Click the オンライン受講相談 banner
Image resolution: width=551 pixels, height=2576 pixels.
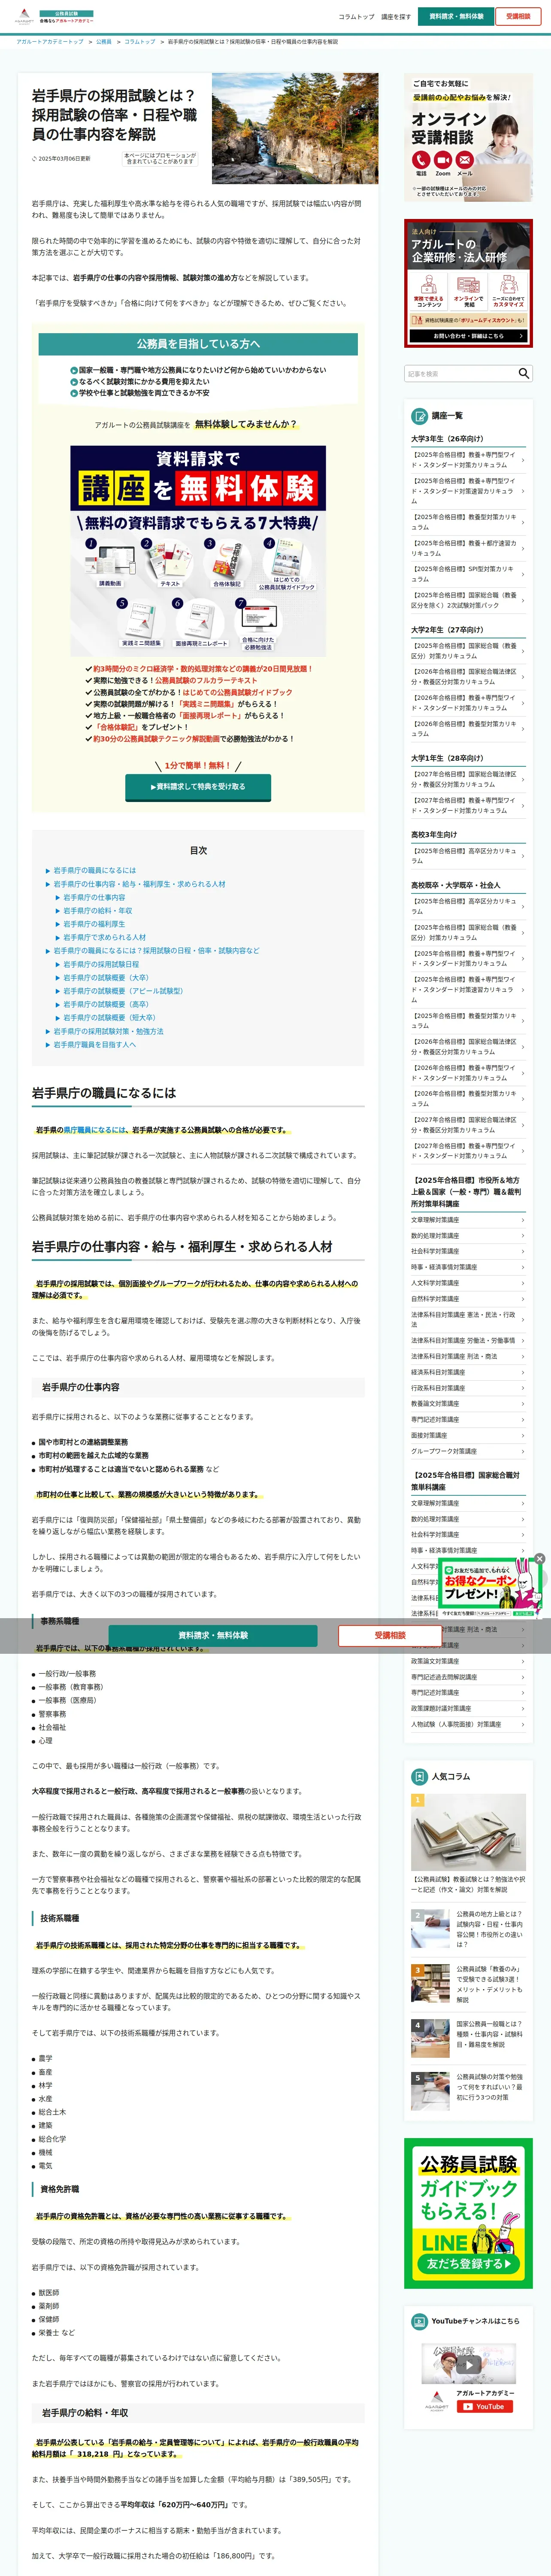coord(468,138)
